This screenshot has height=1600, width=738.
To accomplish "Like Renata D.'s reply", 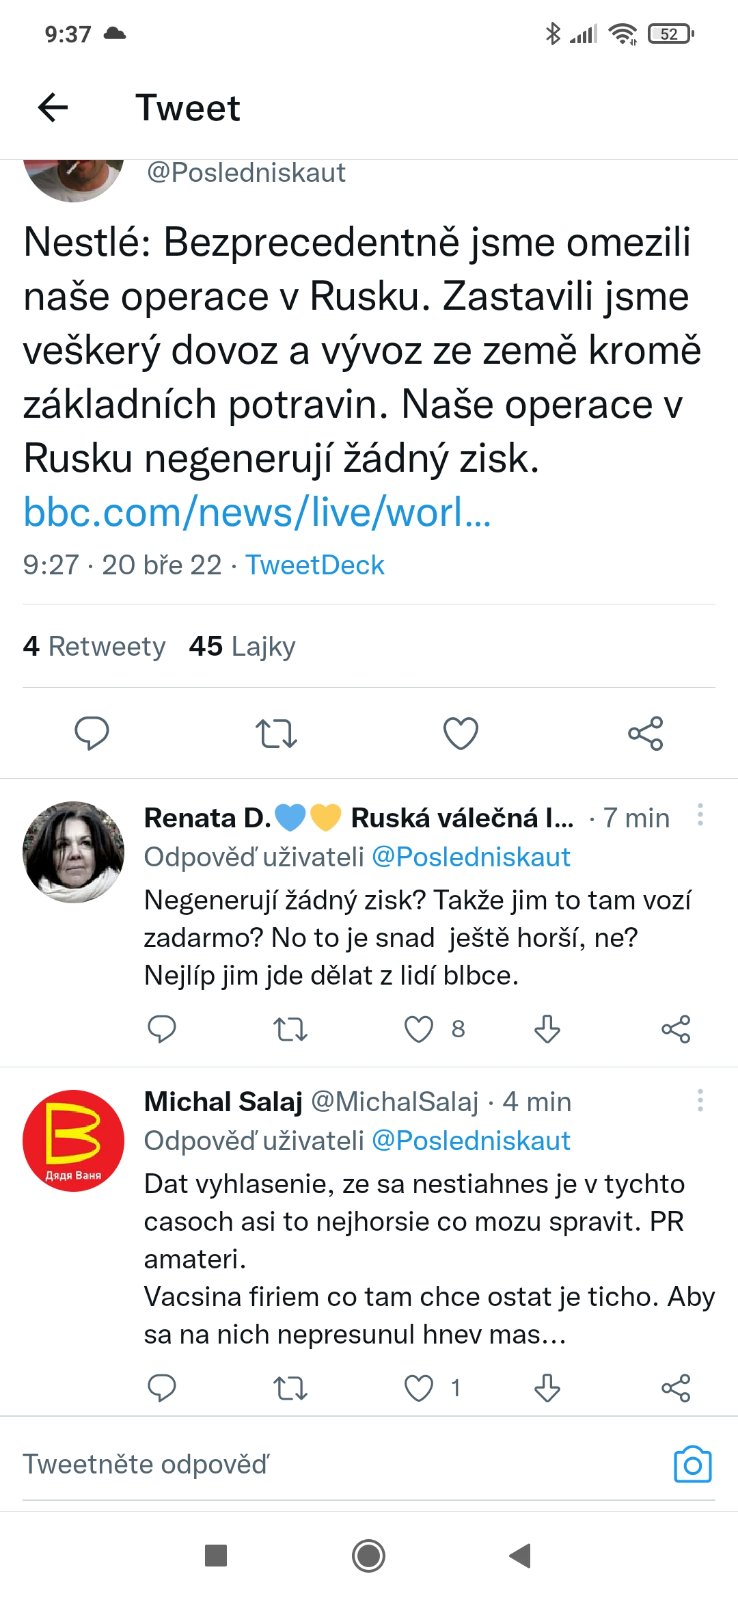I will pos(419,1029).
